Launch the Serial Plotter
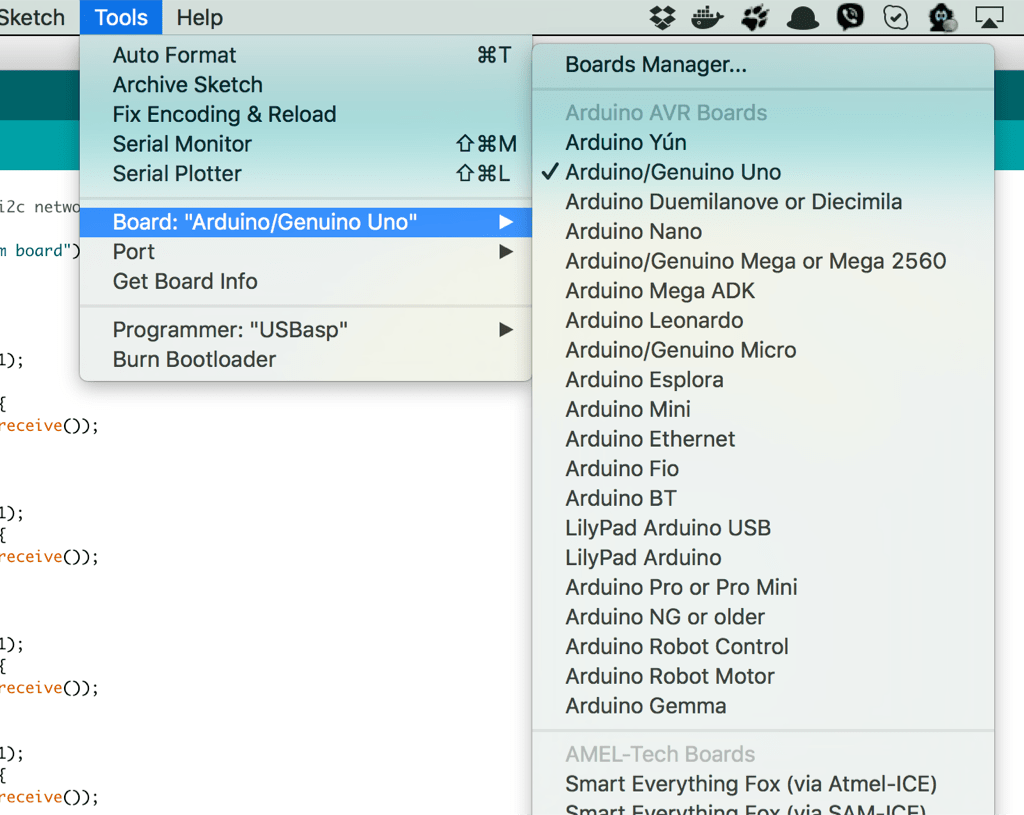 click(306, 174)
